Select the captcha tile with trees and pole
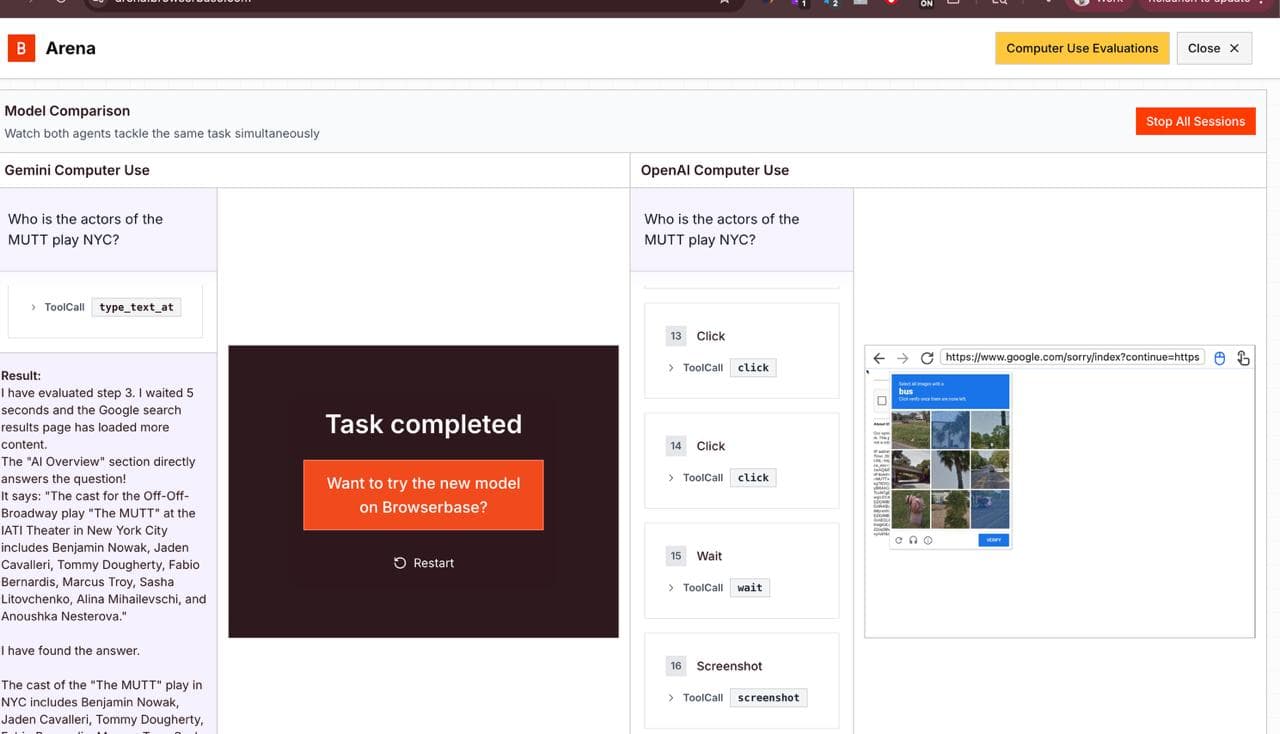Image resolution: width=1280 pixels, height=734 pixels. tap(989, 430)
